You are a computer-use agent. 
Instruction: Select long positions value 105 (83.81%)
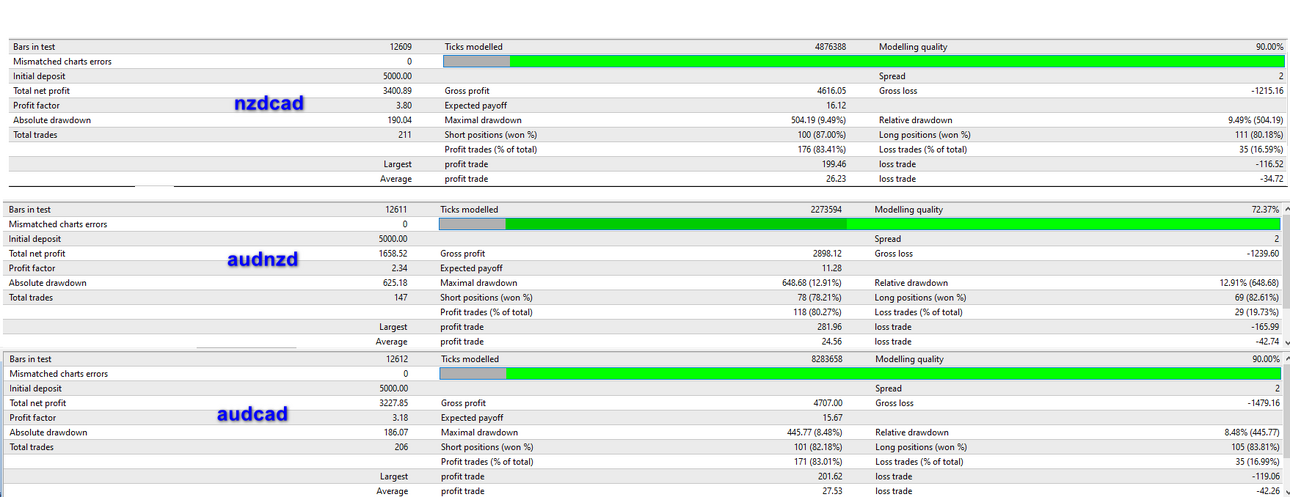[x=1254, y=447]
